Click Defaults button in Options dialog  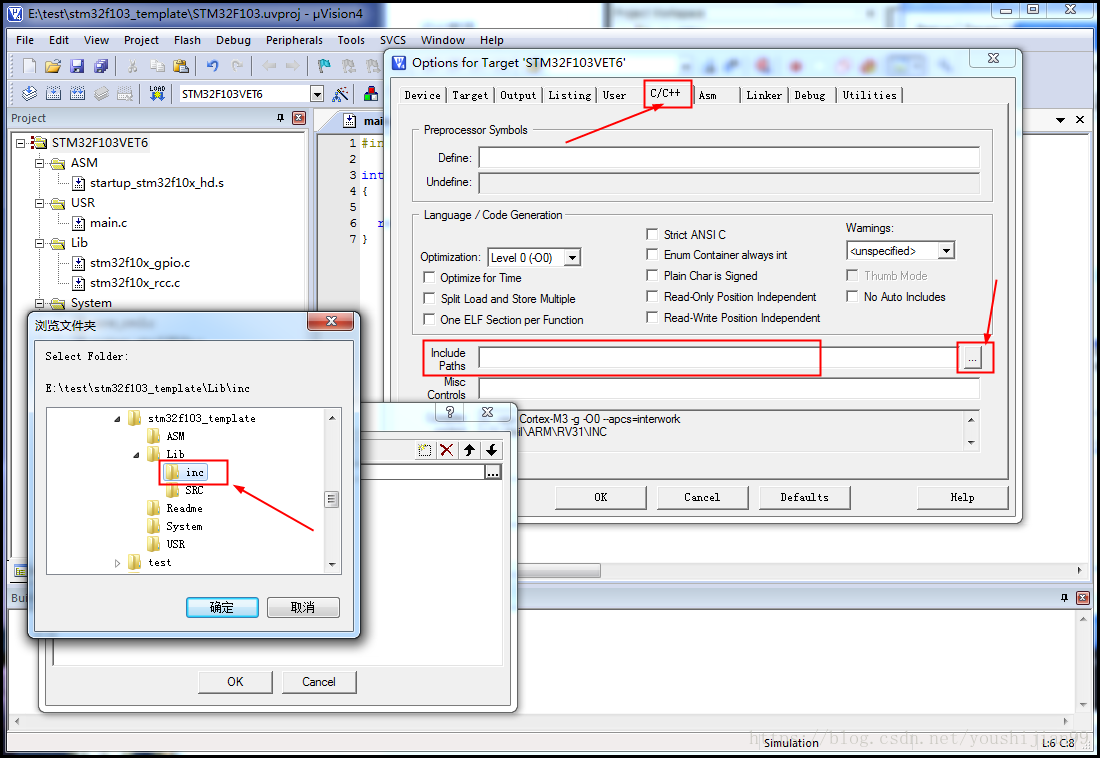pos(805,497)
